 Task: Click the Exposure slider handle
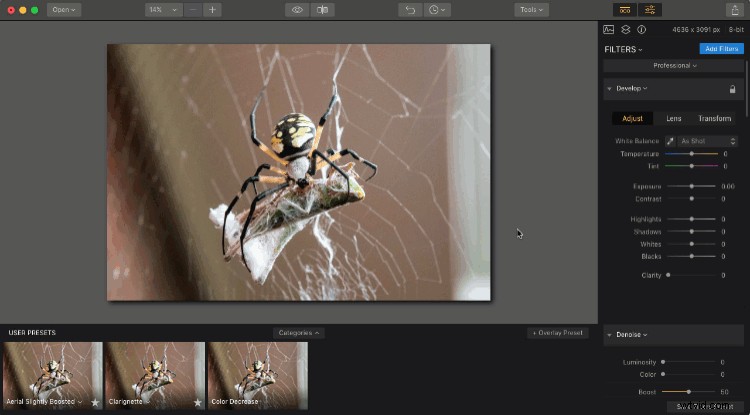692,186
